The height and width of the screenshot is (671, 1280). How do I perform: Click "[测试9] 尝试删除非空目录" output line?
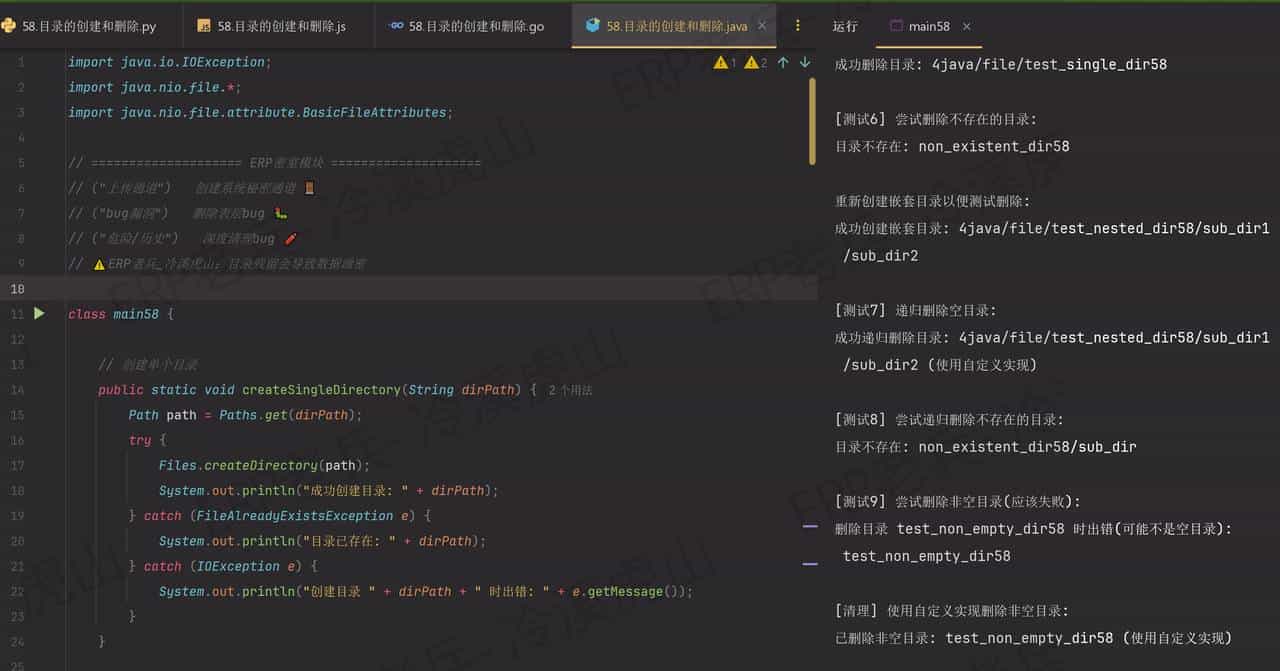pos(958,501)
